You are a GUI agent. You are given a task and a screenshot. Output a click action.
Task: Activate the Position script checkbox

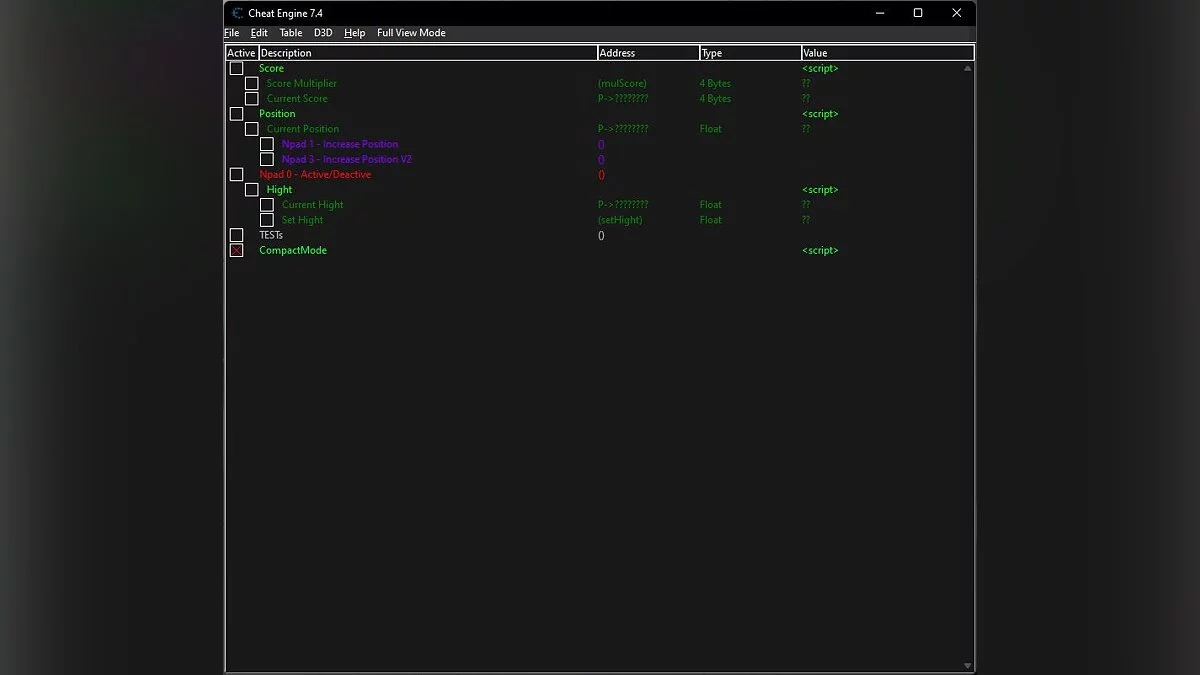coord(236,114)
